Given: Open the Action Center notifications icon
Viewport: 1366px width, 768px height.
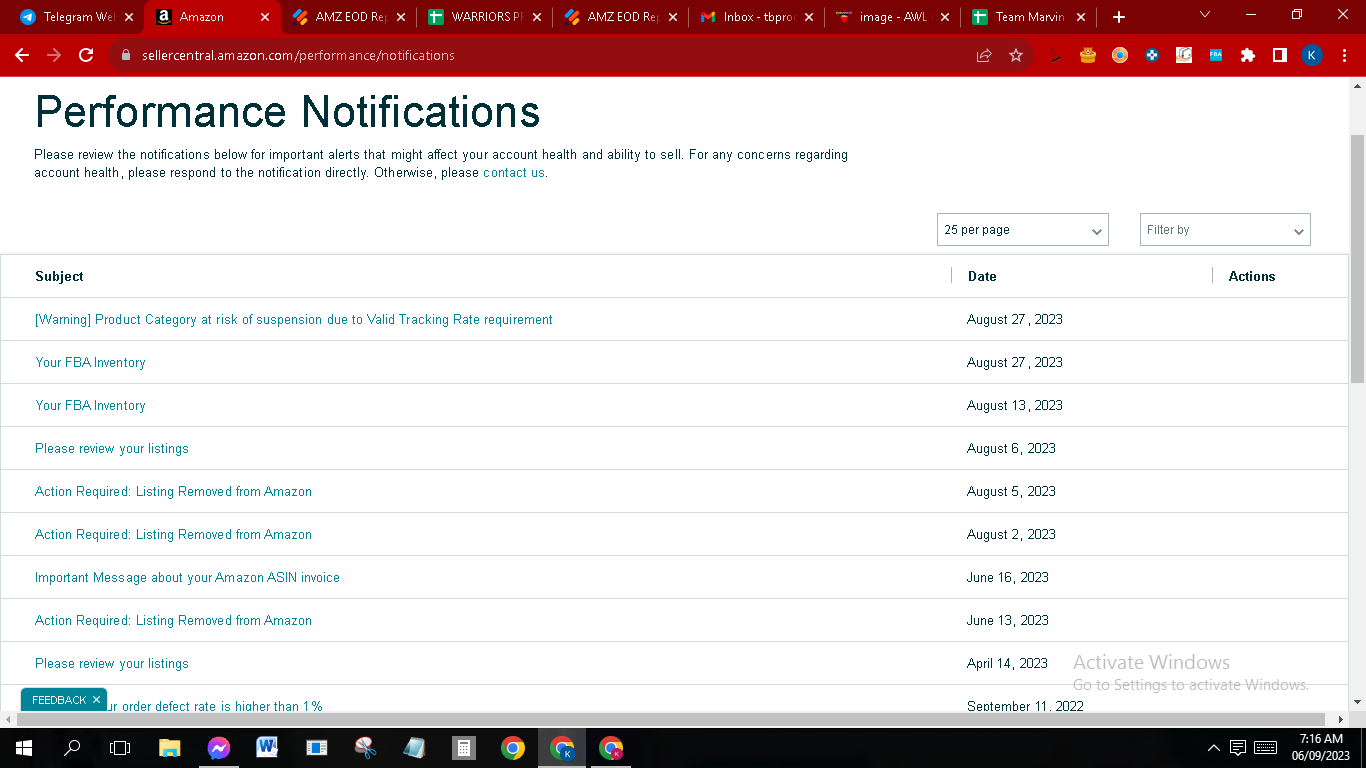Looking at the screenshot, I should (x=1238, y=748).
